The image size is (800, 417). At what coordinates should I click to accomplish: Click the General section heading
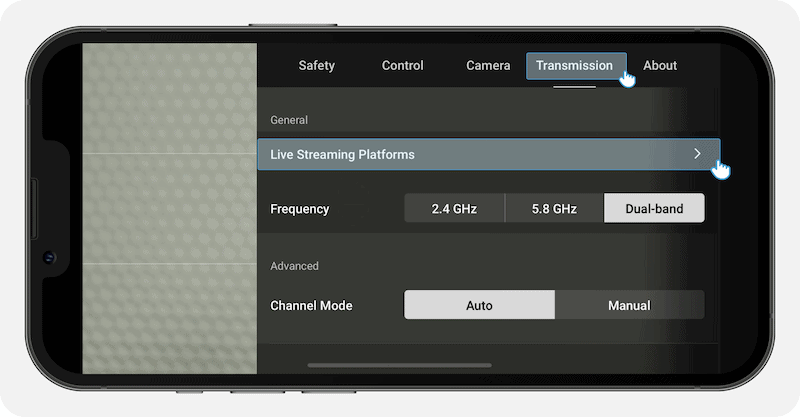[x=289, y=120]
